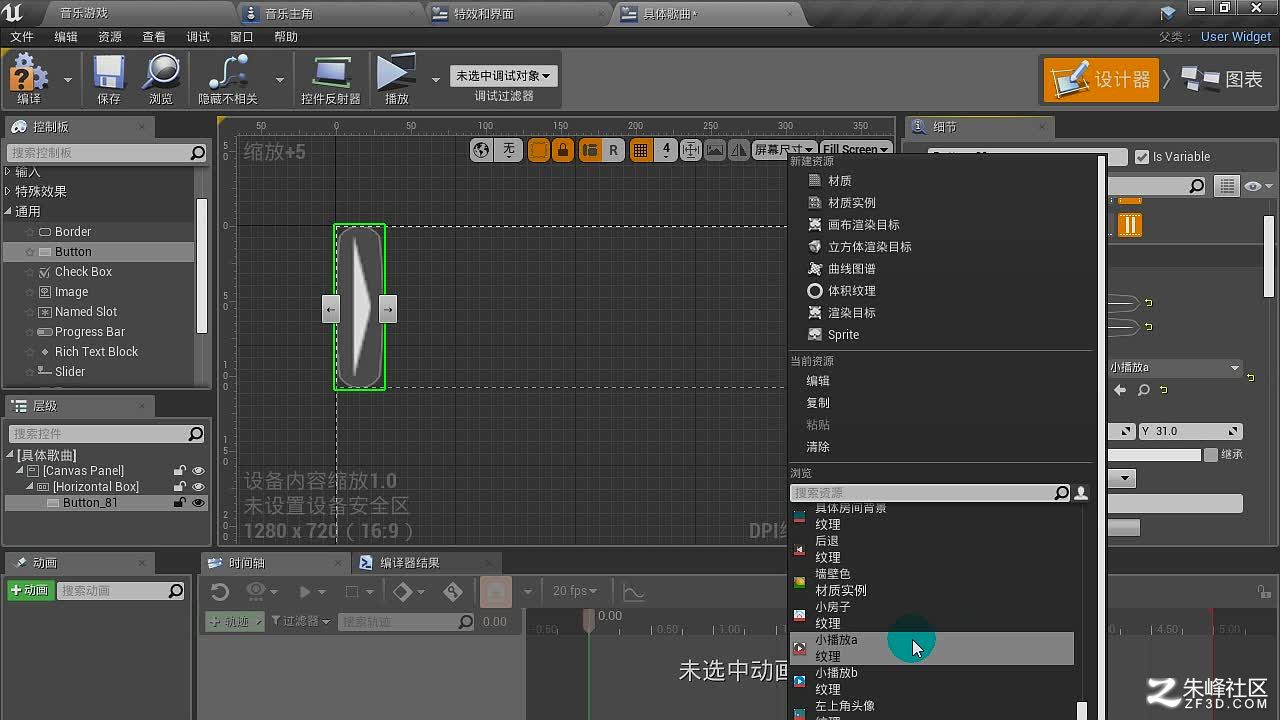The height and width of the screenshot is (720, 1280).
Task: Click the zoom-to-fit icon in viewport toolbar
Action: tap(691, 150)
